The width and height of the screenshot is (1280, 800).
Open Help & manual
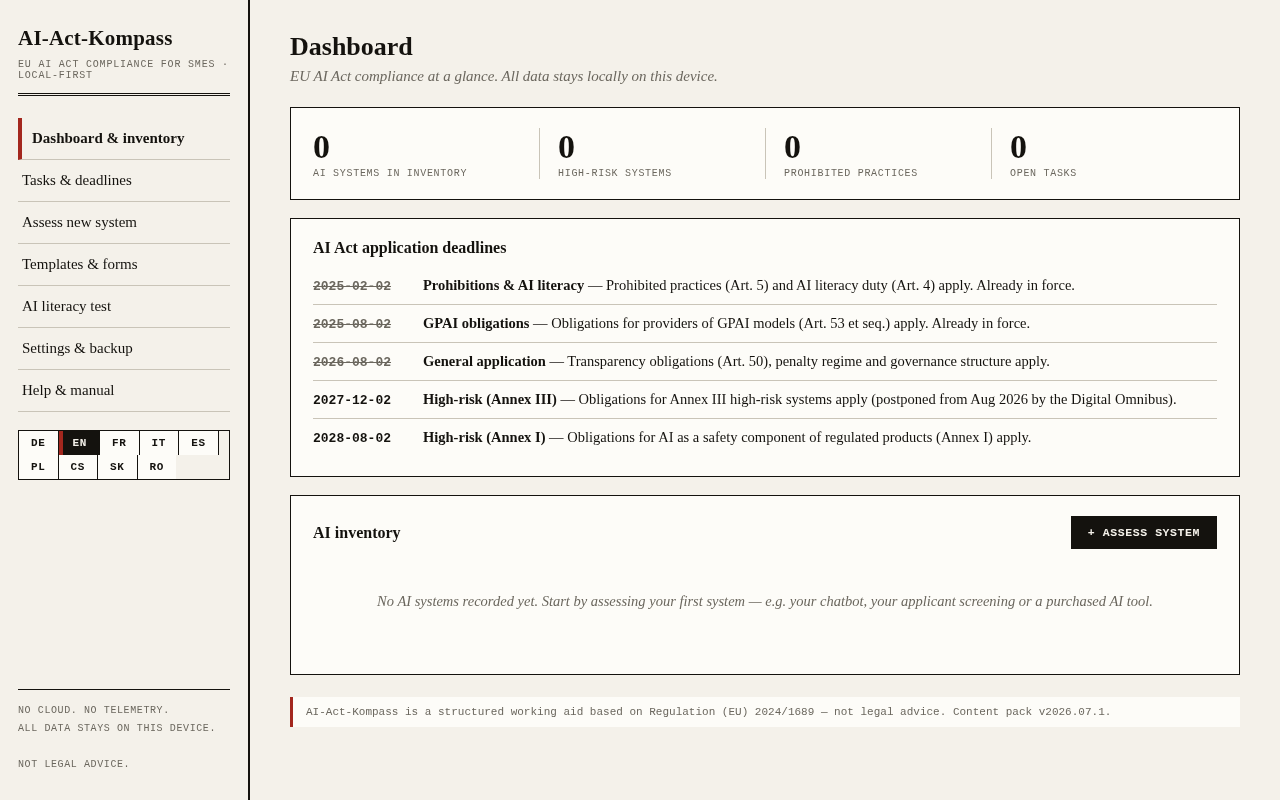[x=124, y=390]
